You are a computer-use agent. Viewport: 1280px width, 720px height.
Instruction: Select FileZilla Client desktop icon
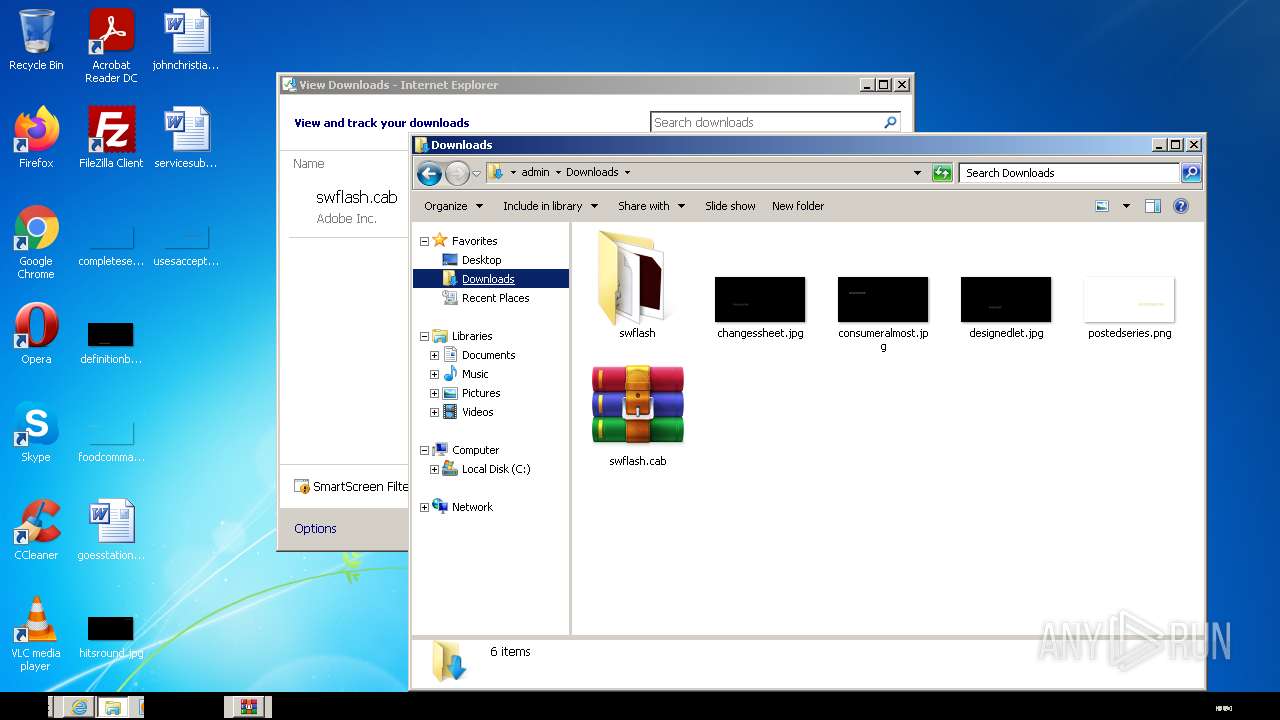[x=111, y=138]
